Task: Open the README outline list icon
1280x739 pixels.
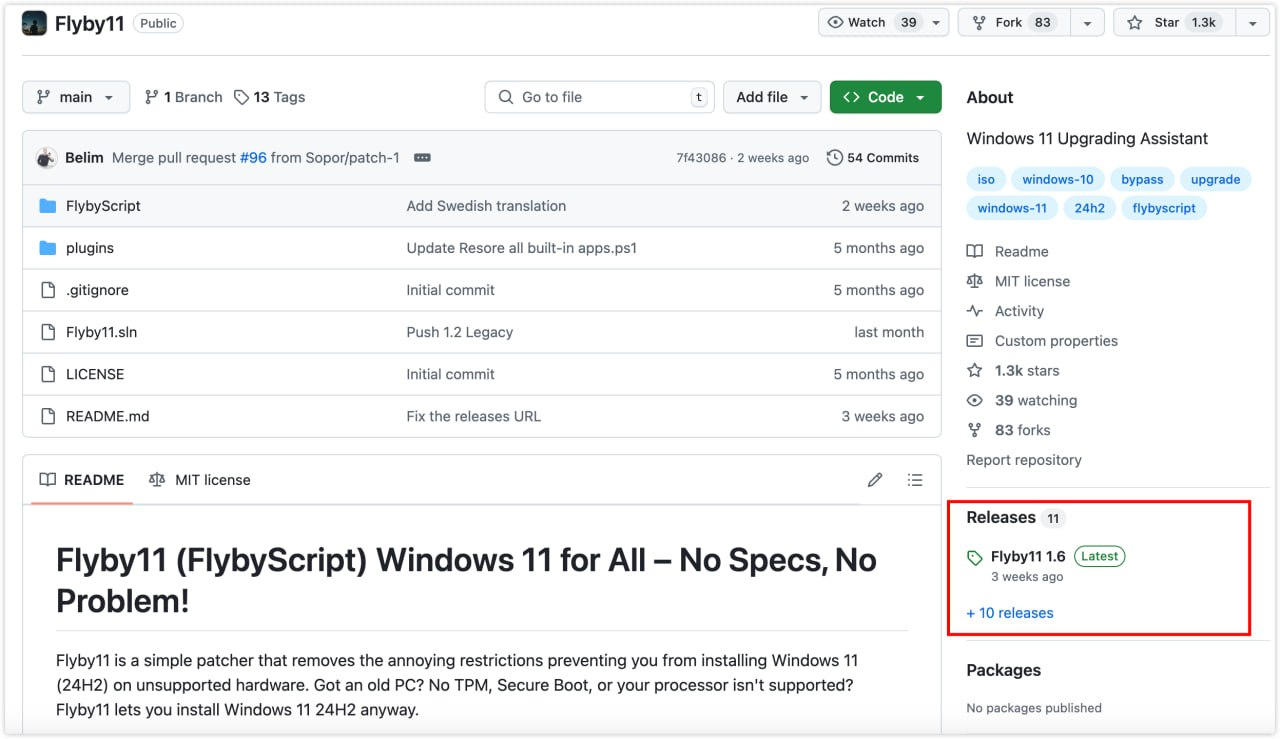Action: pyautogui.click(x=915, y=480)
